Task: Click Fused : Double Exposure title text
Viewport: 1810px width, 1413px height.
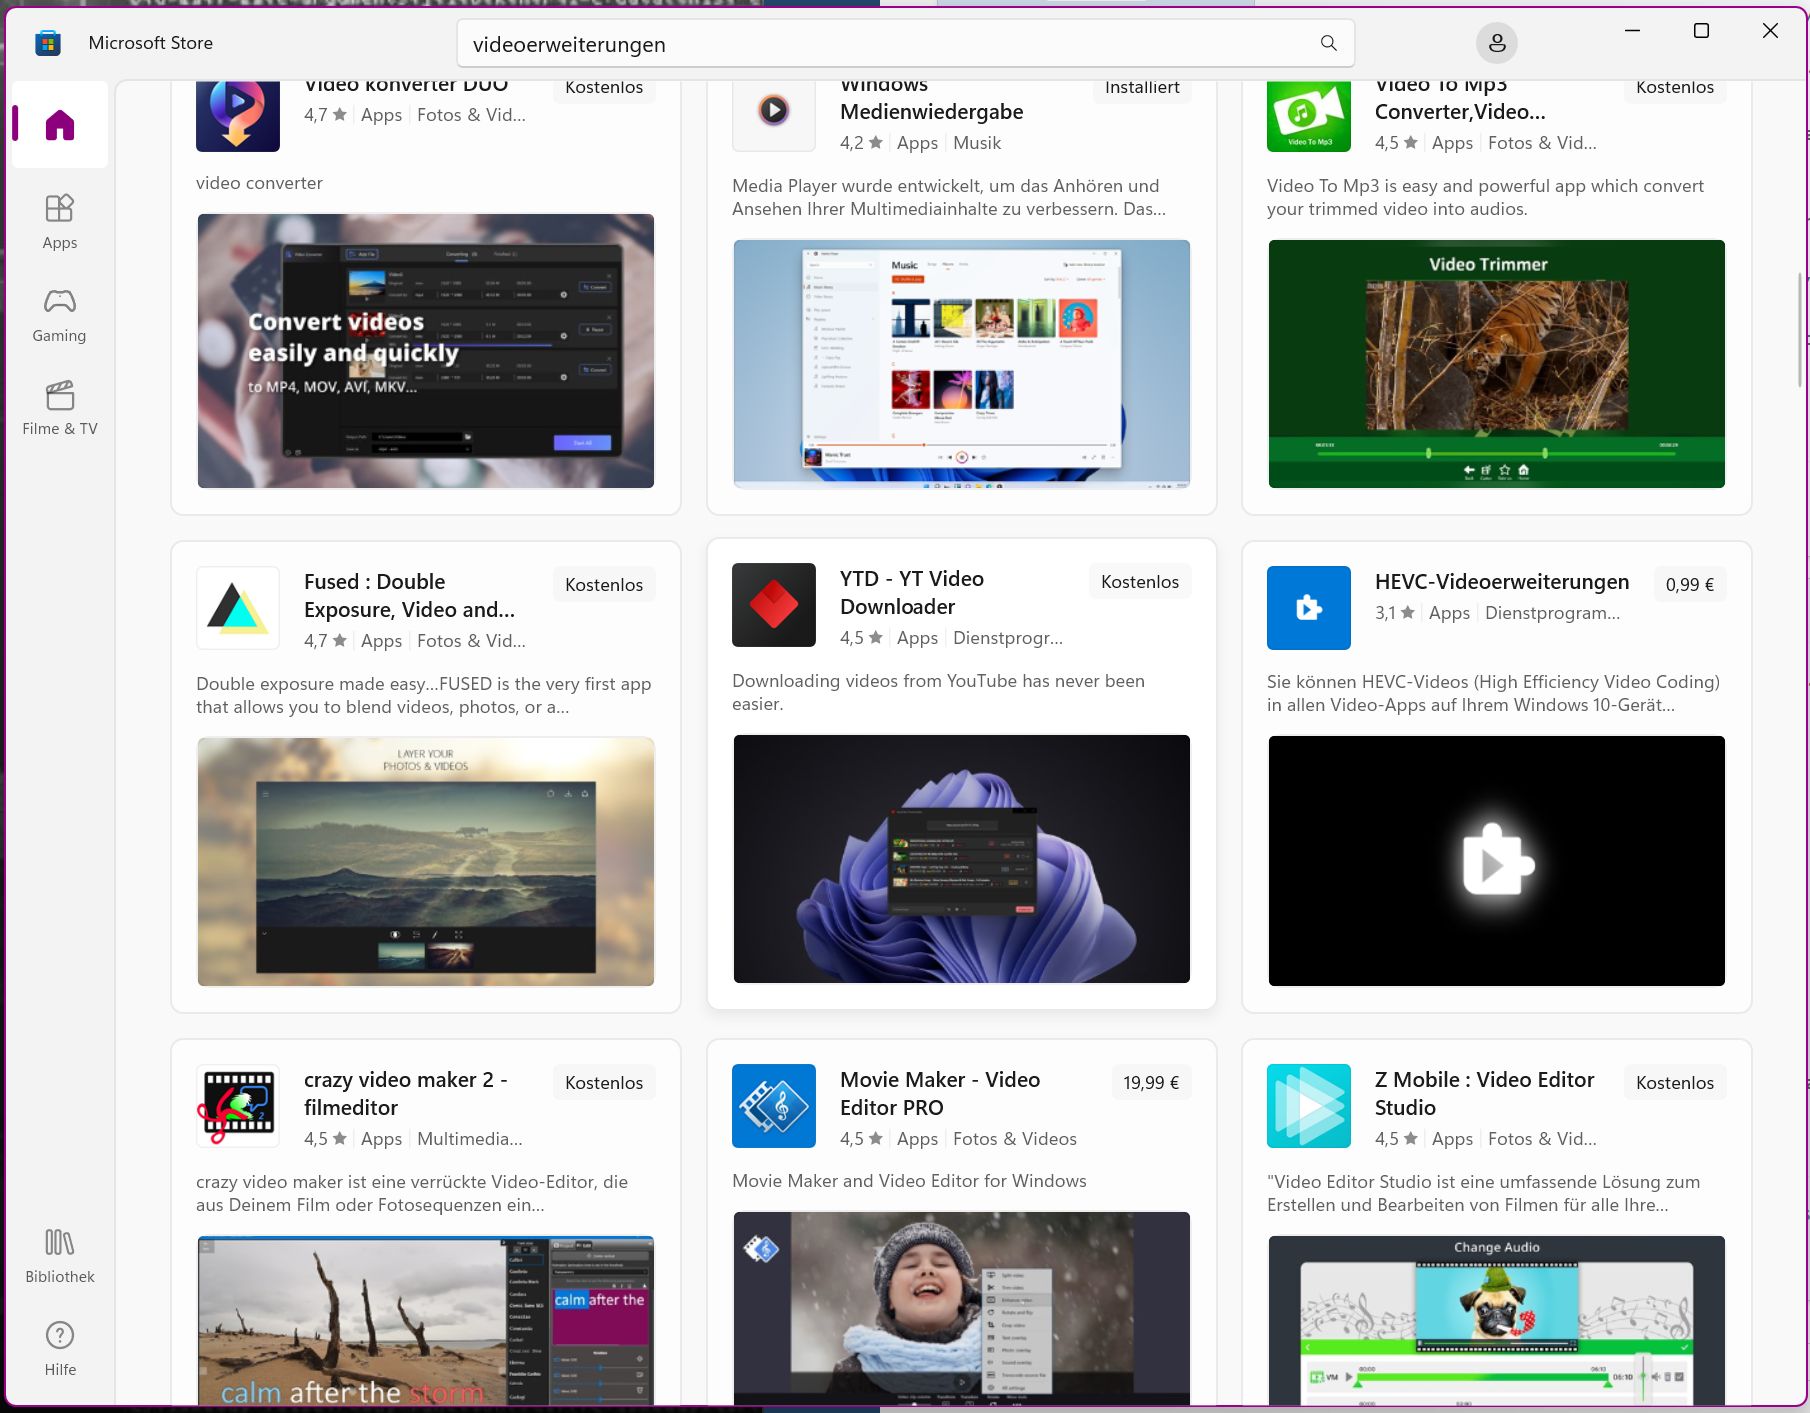Action: pos(410,596)
